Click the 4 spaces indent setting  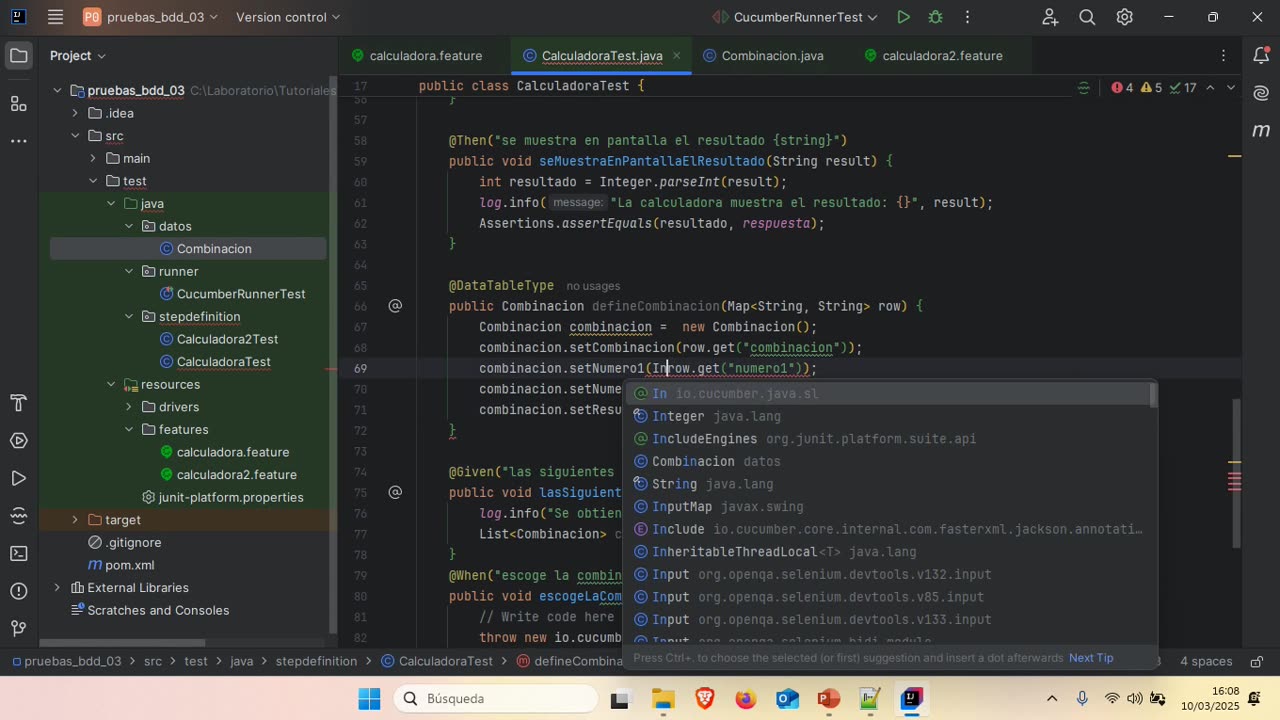[1205, 661]
